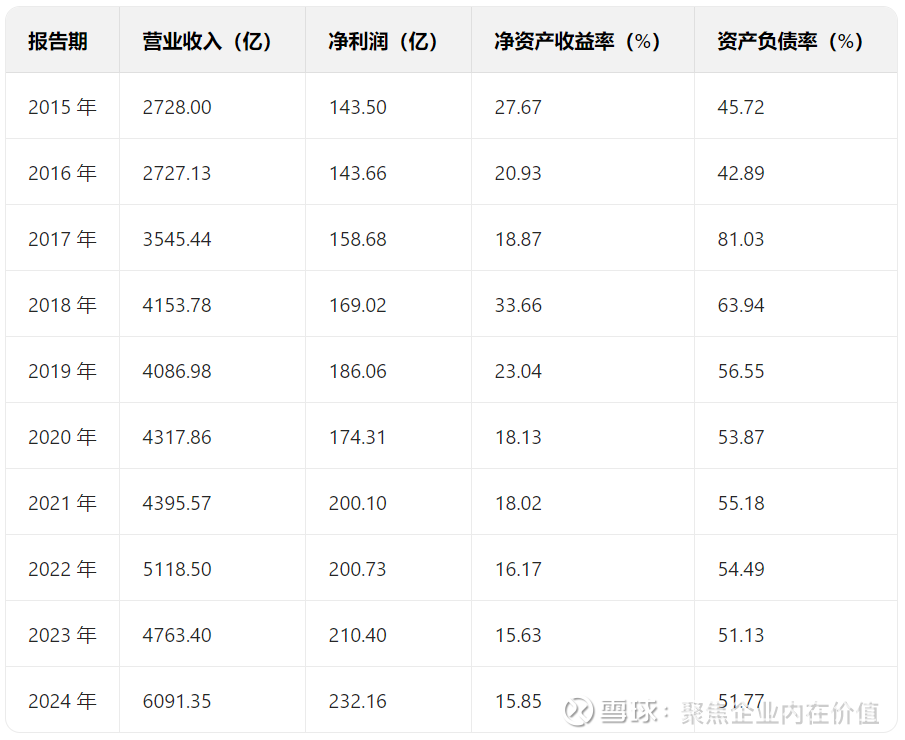Image resolution: width=905 pixels, height=740 pixels.
Task: Click net profit value 186.06
Action: 358,371
